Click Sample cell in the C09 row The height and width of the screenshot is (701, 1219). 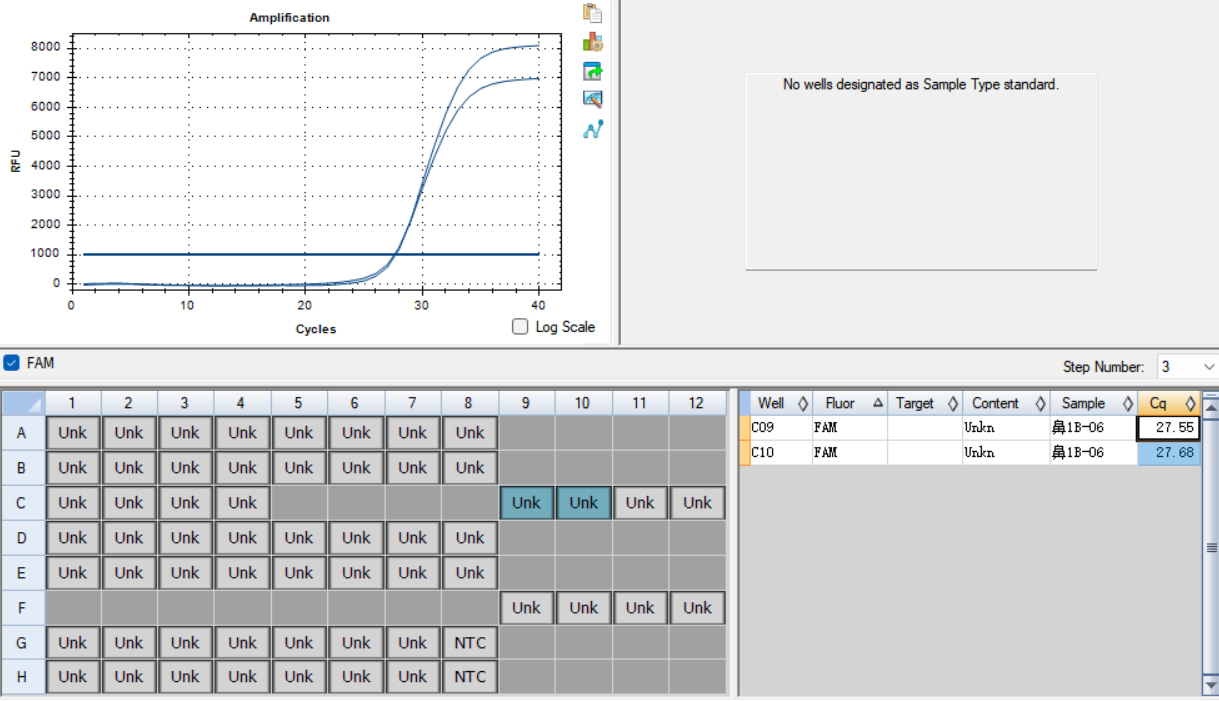[x=1093, y=428]
